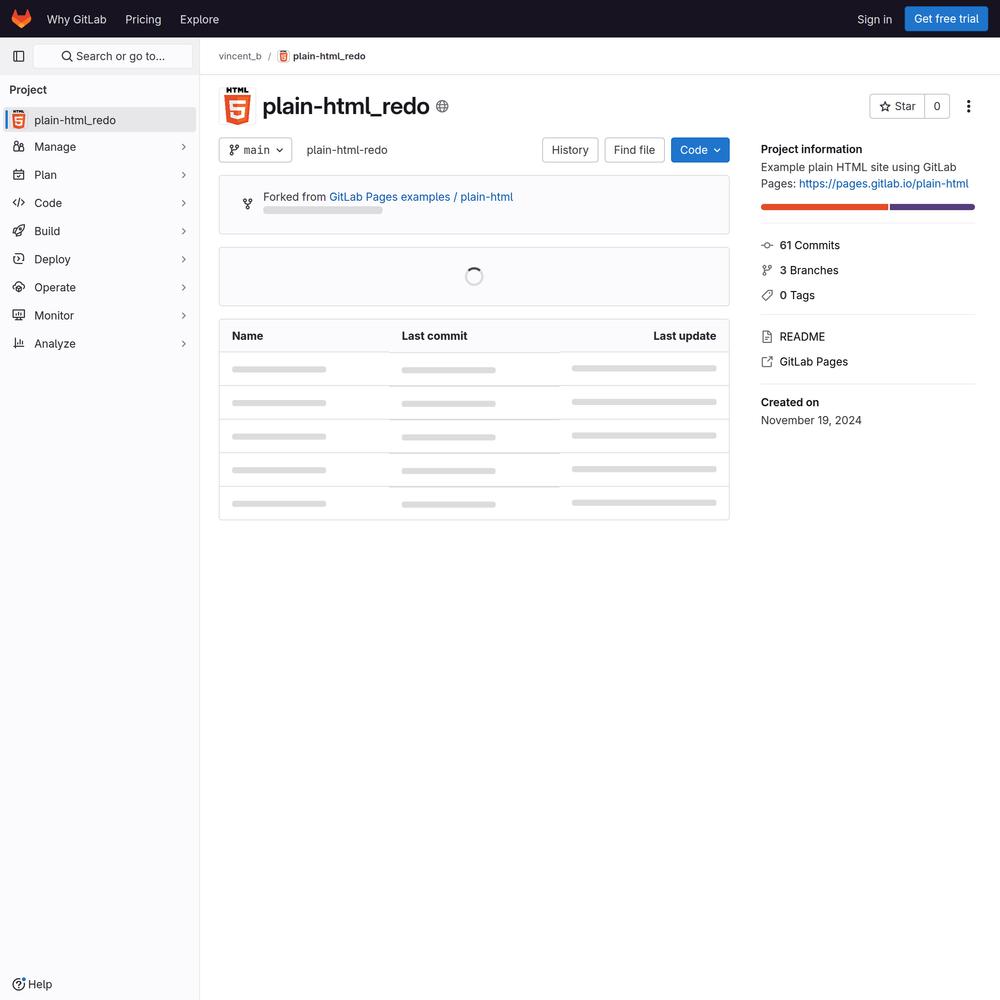Click the Find file button
This screenshot has height=1000, width=1000.
634,150
